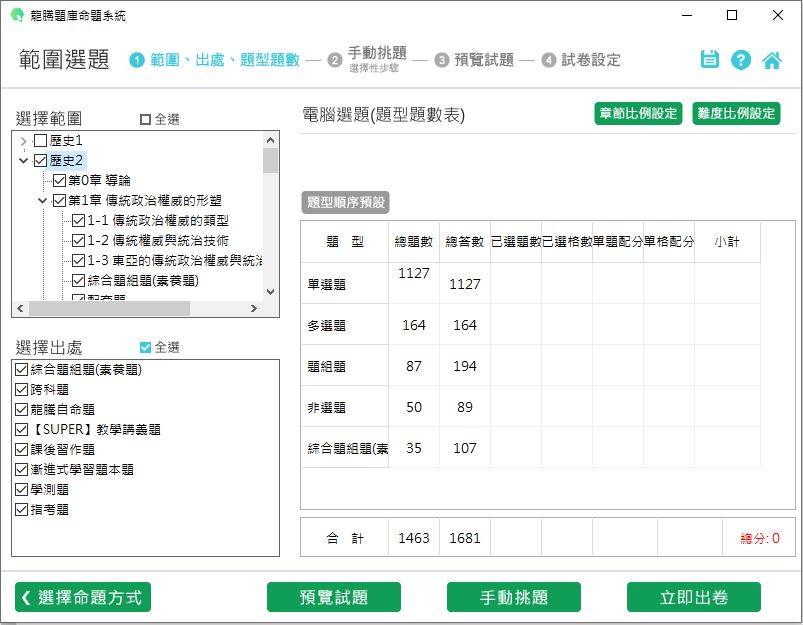Toggle 全選 checkbox for 選擇範圍
Viewport: 803px width, 625px height.
[x=145, y=119]
